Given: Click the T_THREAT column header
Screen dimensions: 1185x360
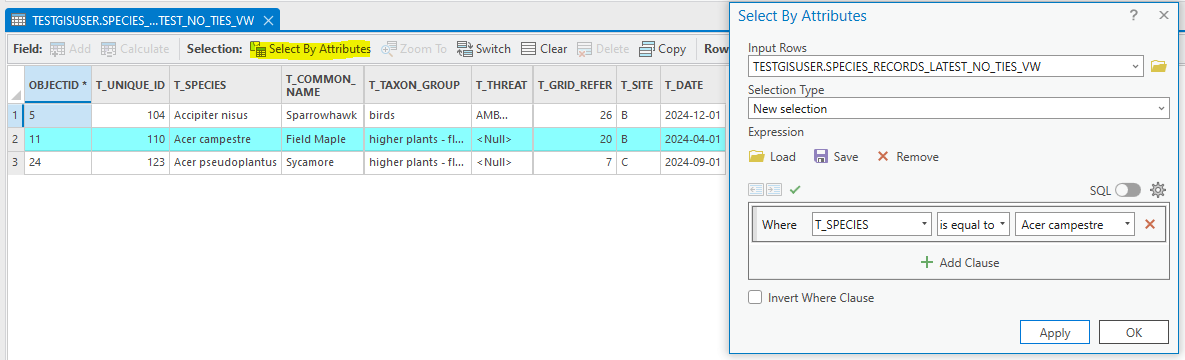Looking at the screenshot, I should 502,85.
